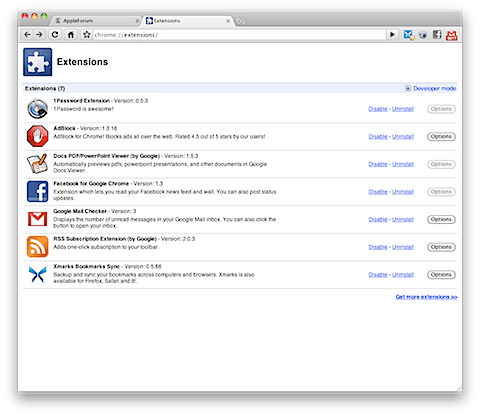Open AdBlock Options
The image size is (480, 416).
pos(441,137)
